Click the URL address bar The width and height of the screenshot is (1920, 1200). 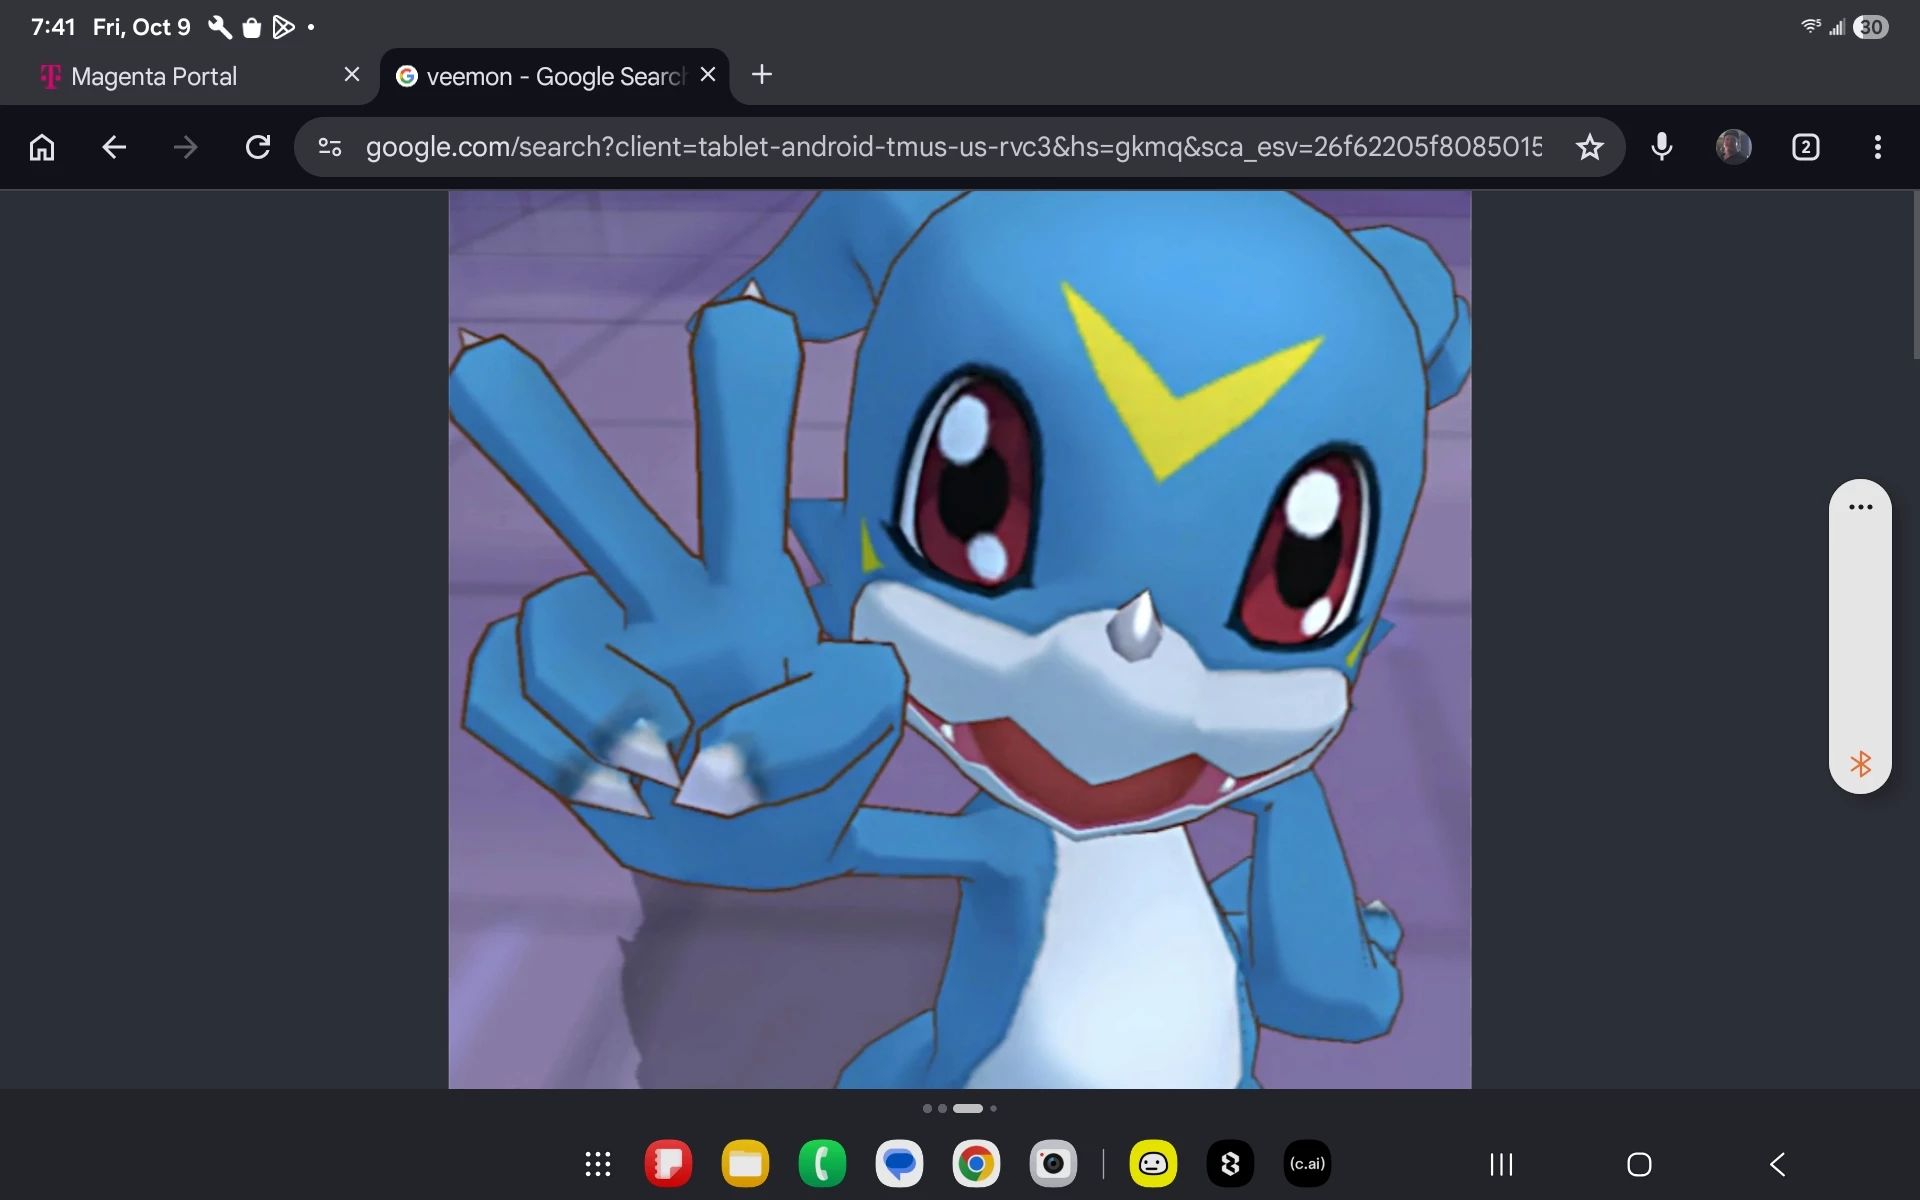tap(953, 148)
